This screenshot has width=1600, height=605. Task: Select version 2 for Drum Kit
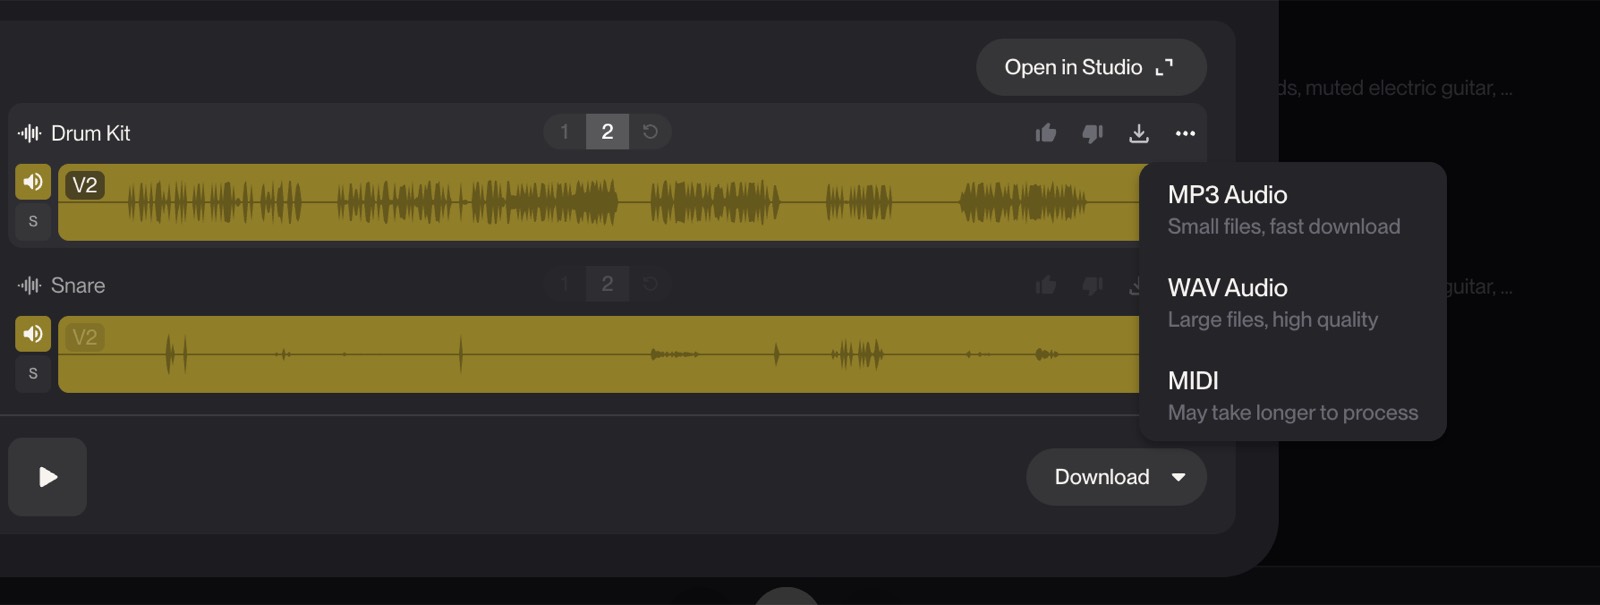point(607,132)
